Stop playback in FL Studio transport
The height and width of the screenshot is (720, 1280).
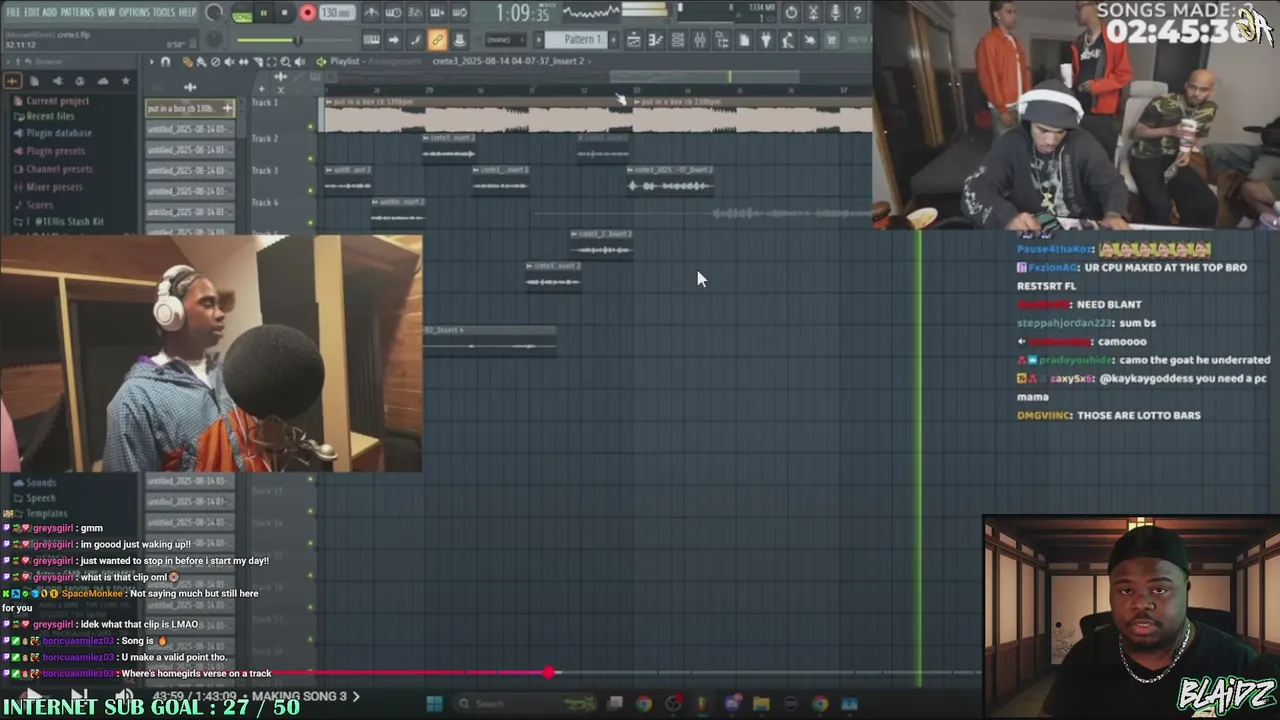285,13
